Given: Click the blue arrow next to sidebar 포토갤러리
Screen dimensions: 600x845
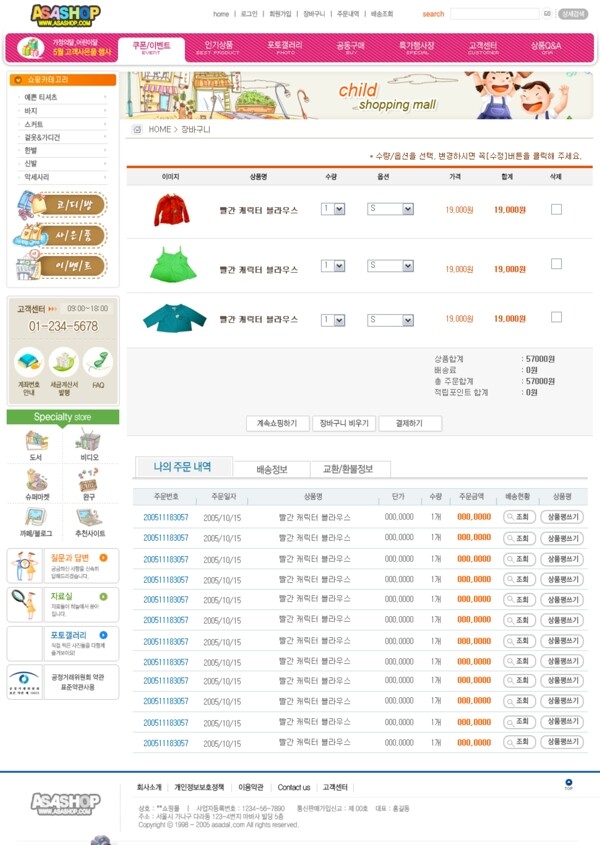Looking at the screenshot, I should tap(103, 635).
